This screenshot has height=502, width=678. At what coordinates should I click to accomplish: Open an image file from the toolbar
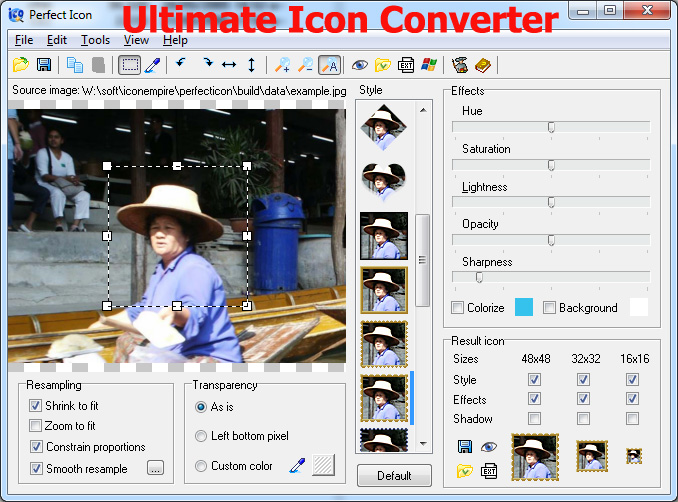[x=20, y=65]
